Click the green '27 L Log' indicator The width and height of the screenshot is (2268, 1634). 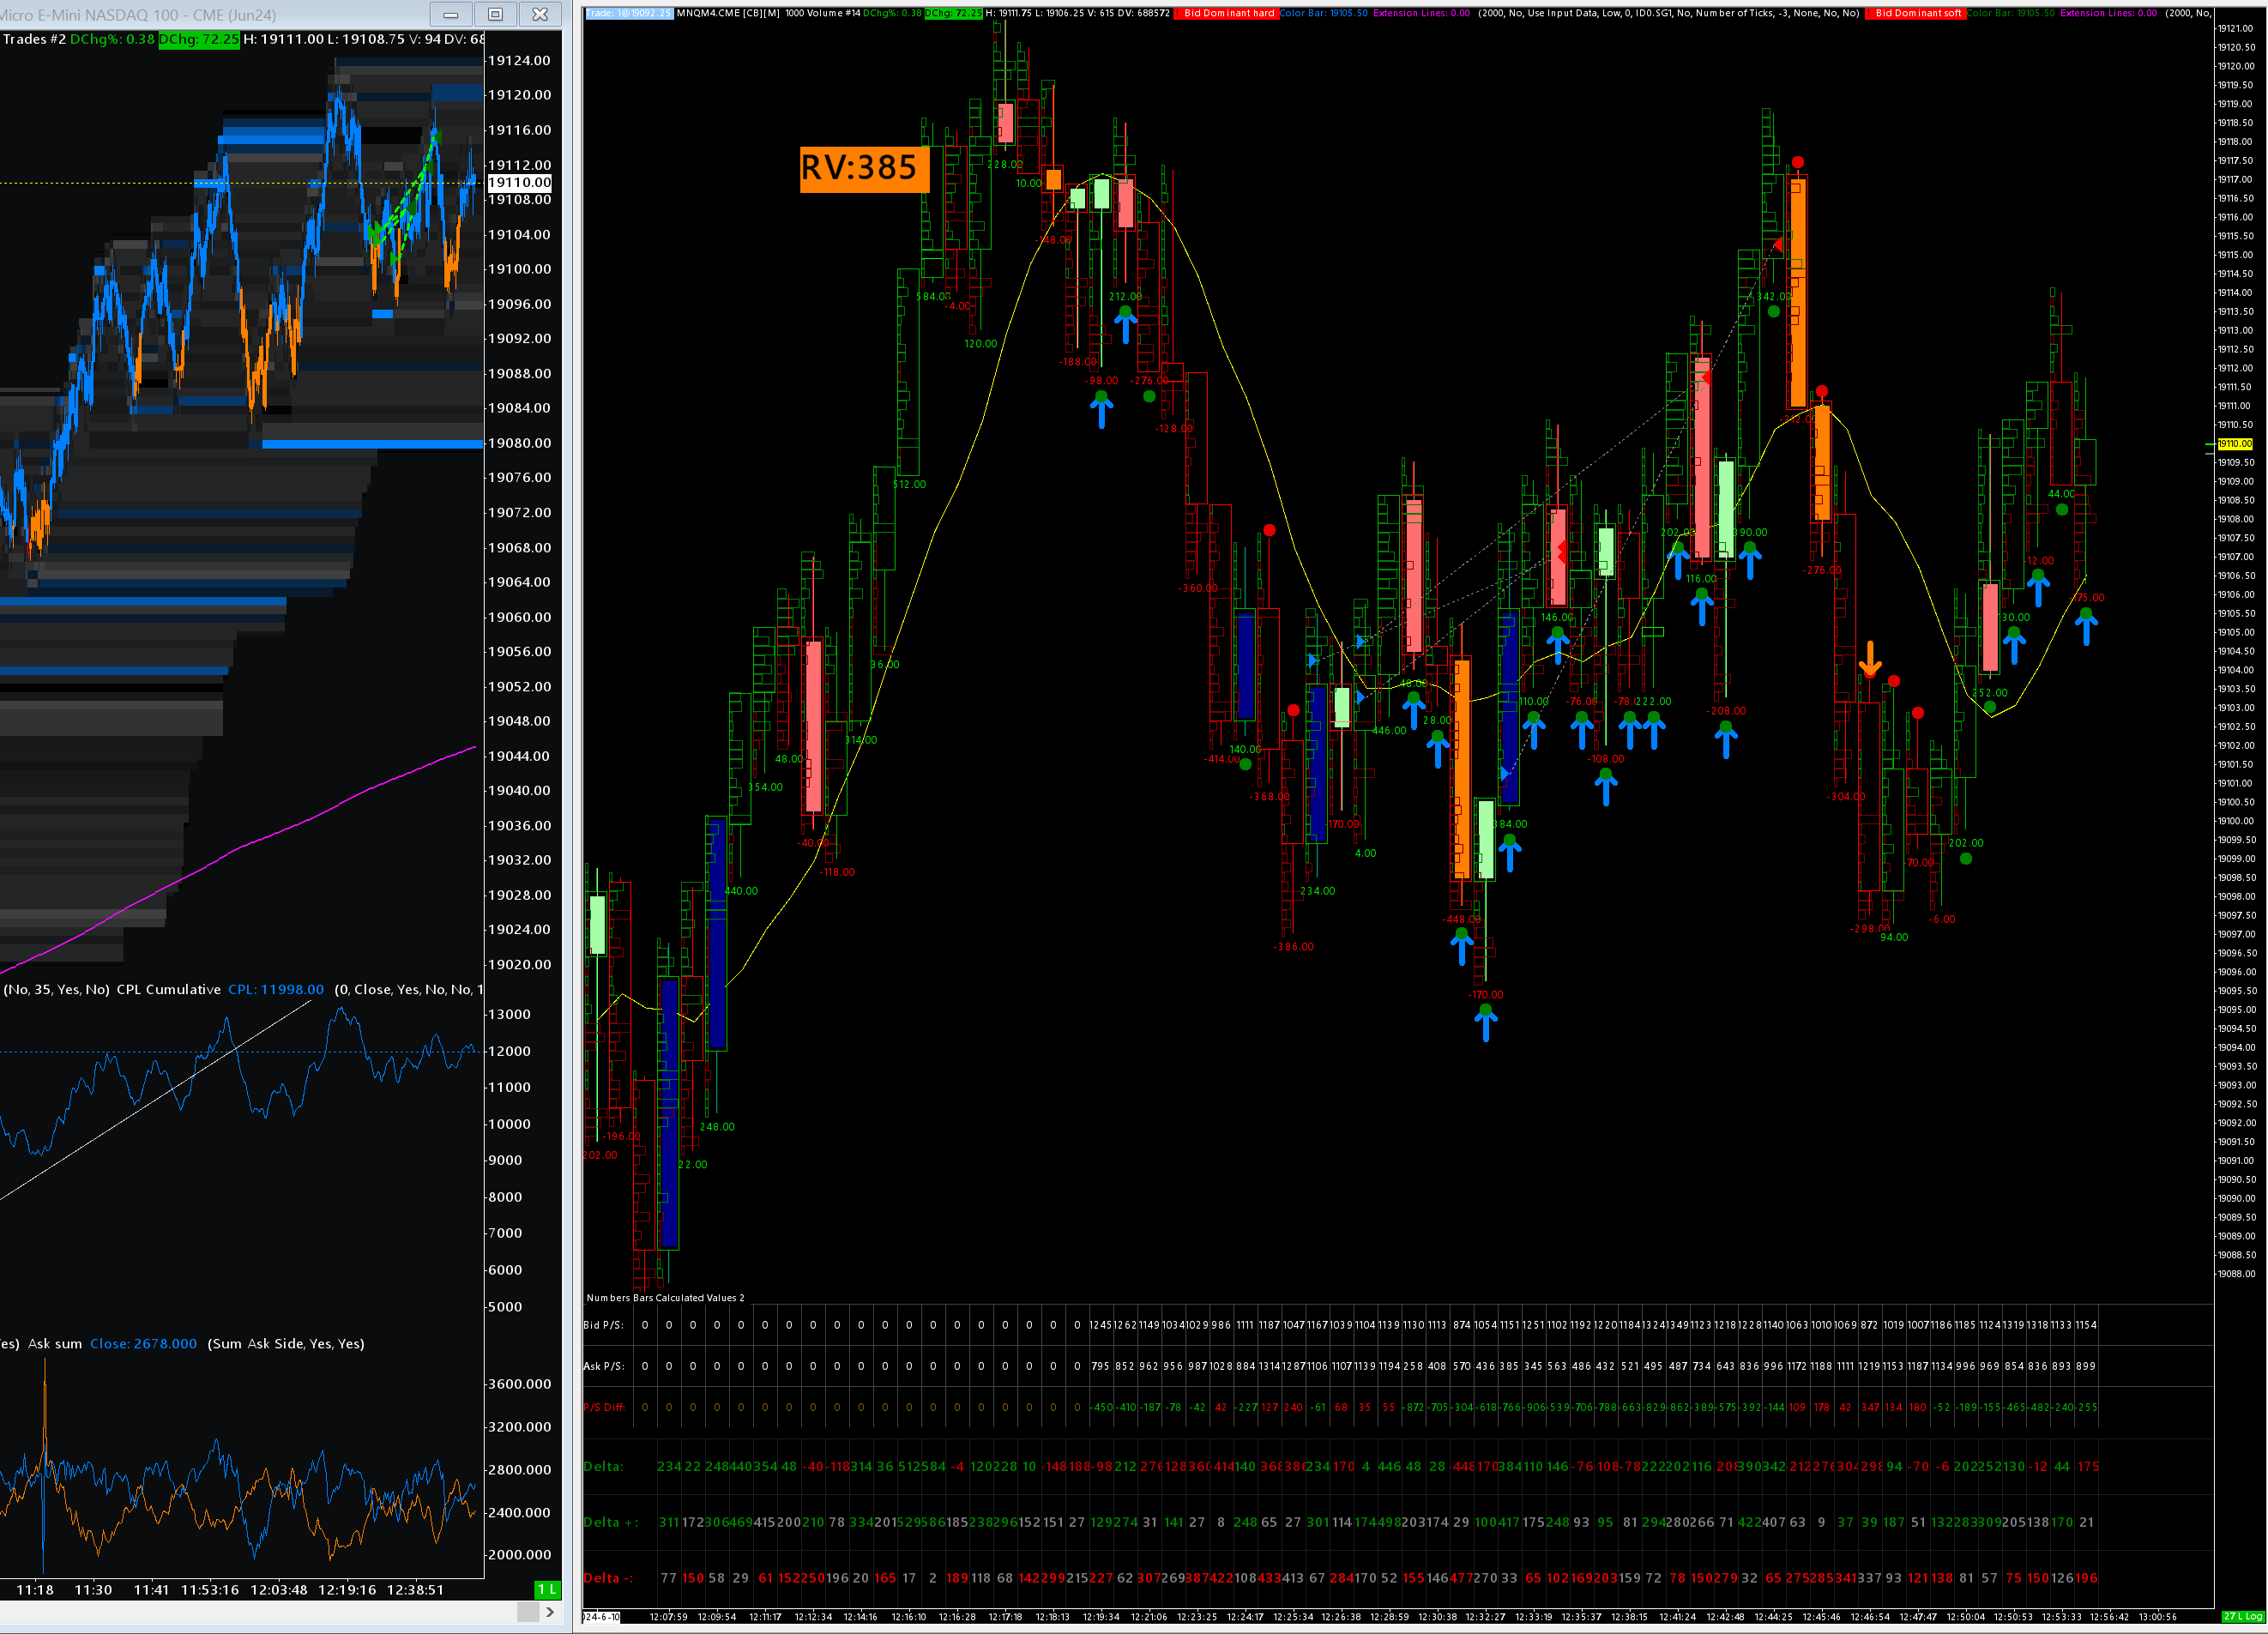[x=2241, y=1616]
